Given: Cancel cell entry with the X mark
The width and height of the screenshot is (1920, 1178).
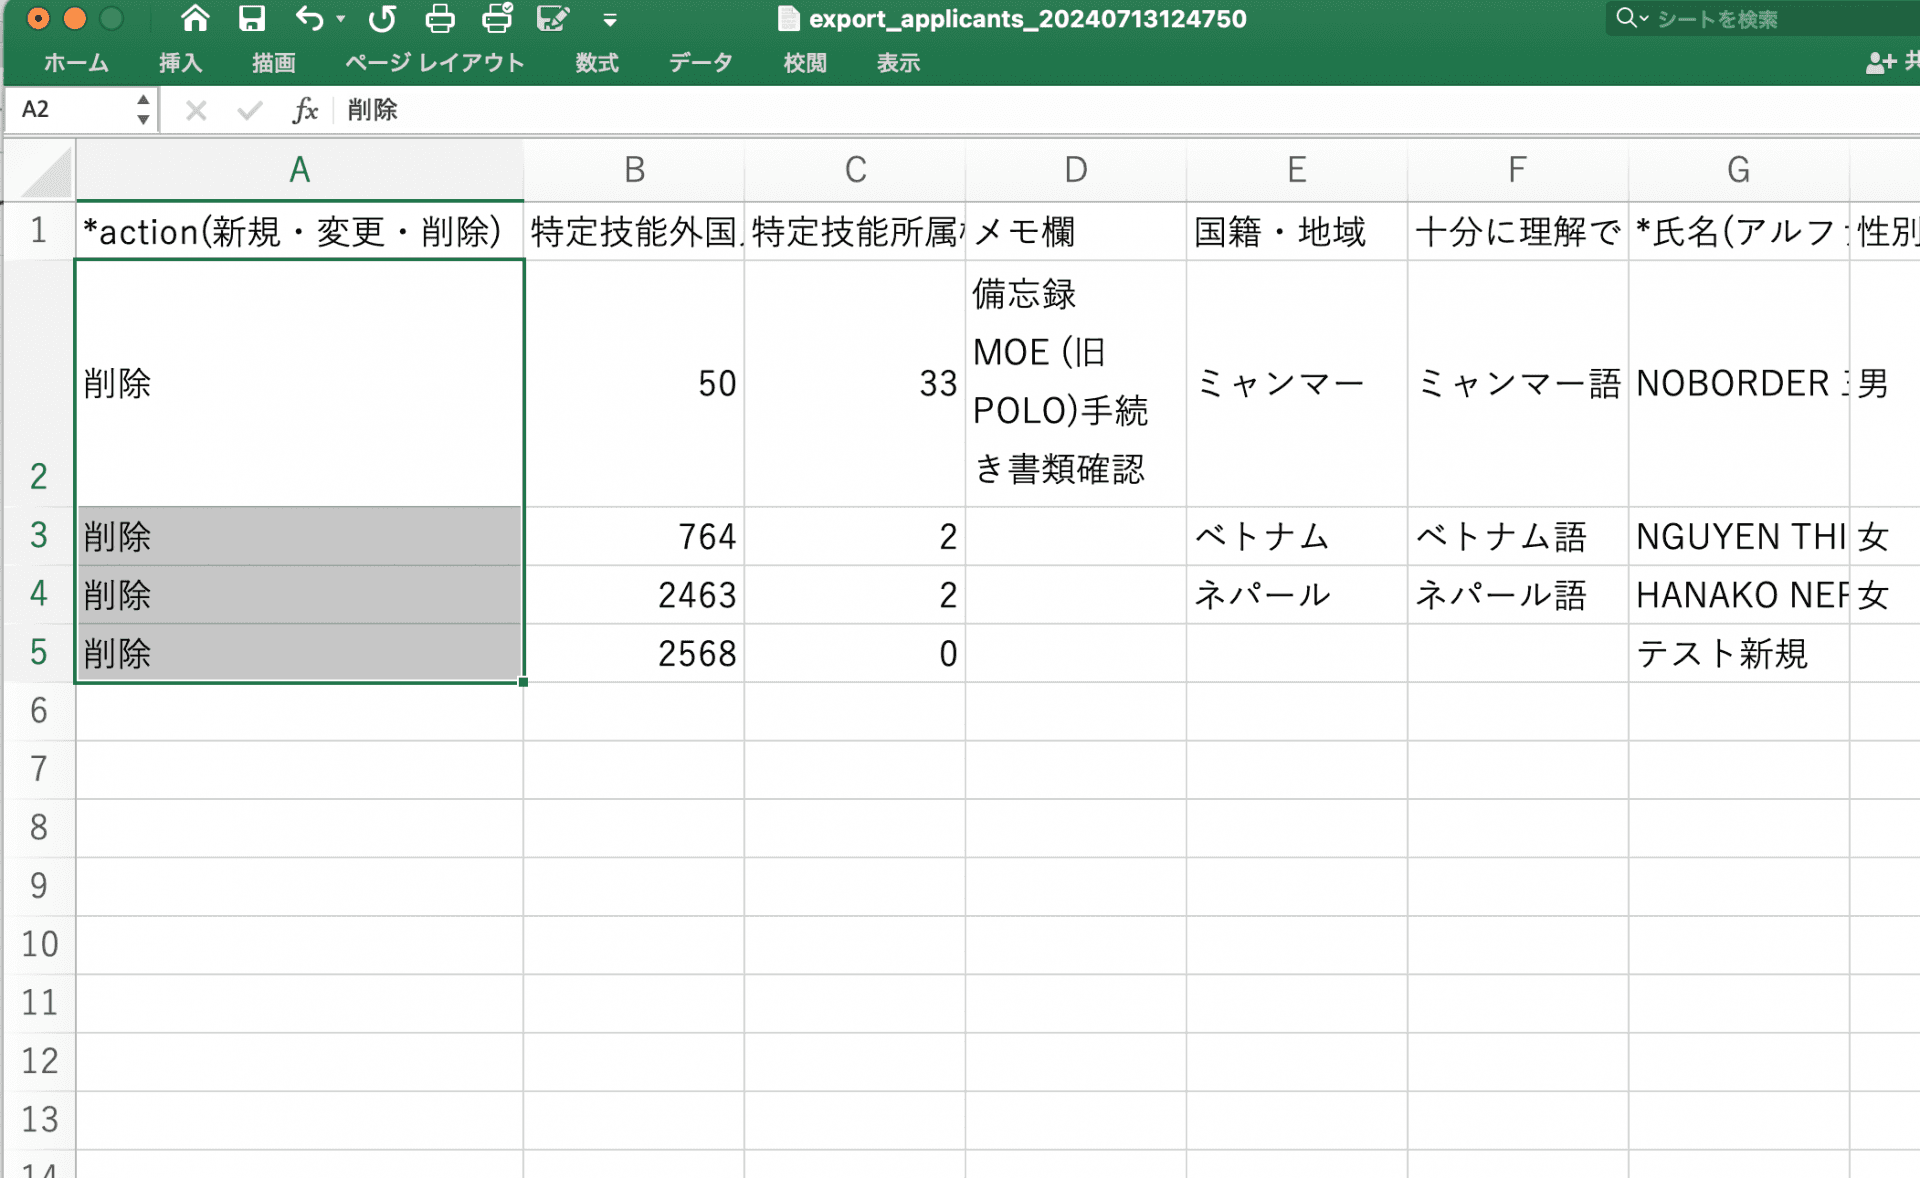Looking at the screenshot, I should (x=196, y=110).
